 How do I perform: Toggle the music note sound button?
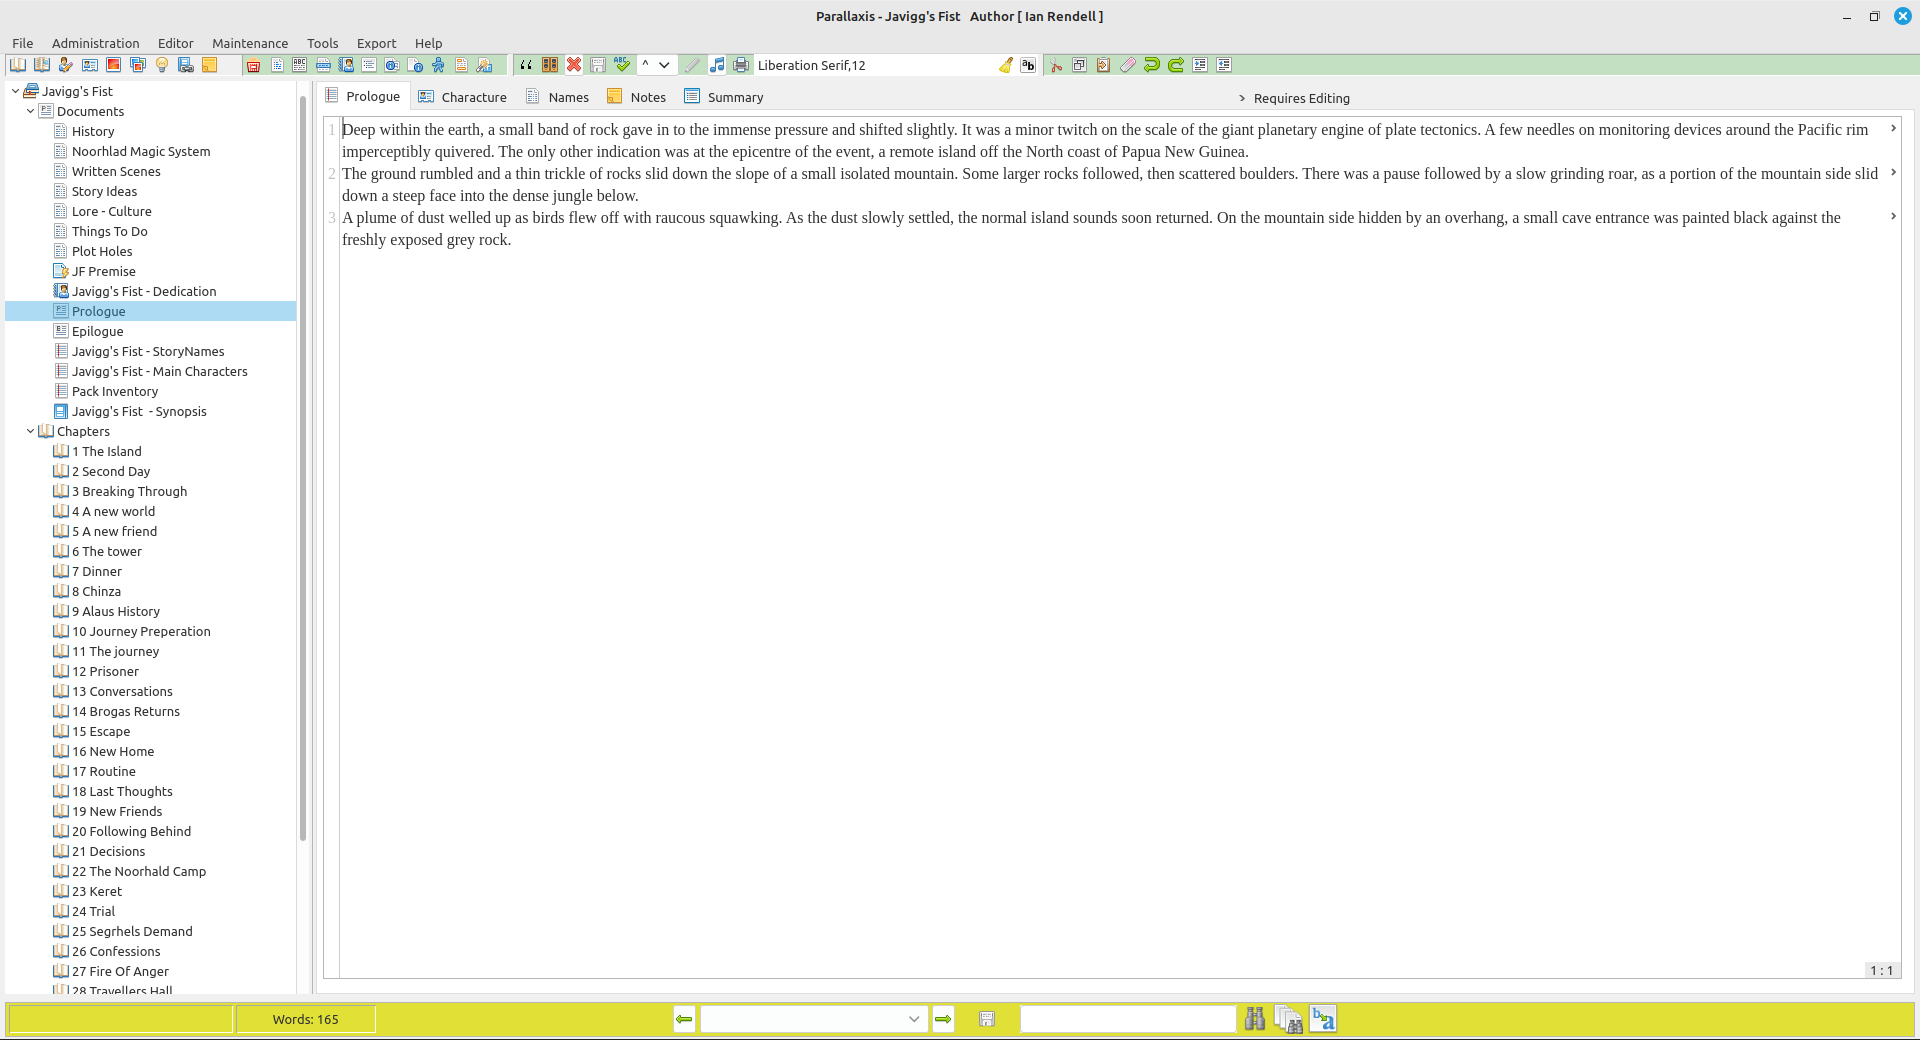[x=717, y=65]
